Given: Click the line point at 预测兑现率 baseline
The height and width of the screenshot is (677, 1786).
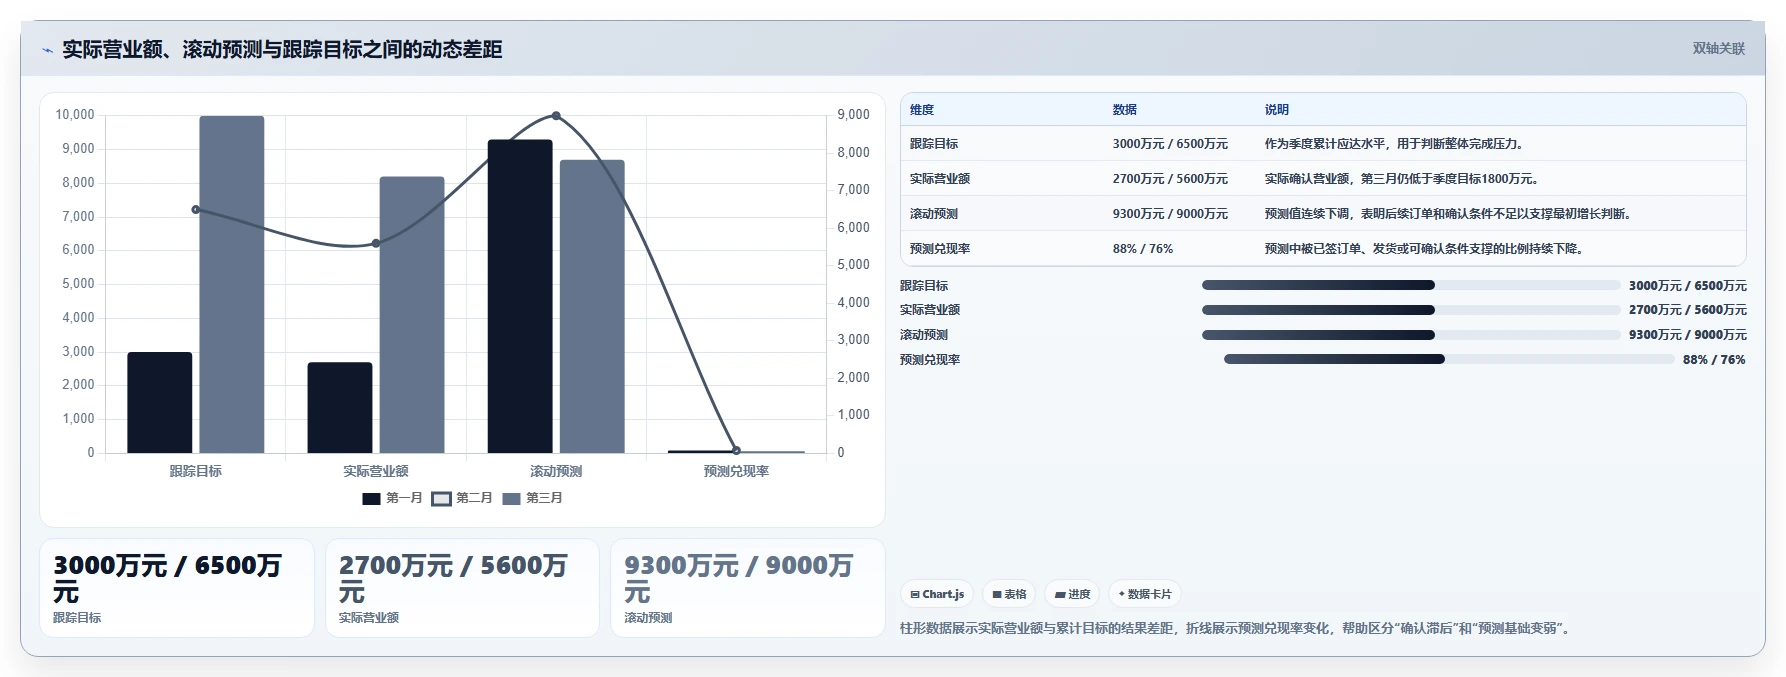Looking at the screenshot, I should pos(736,451).
